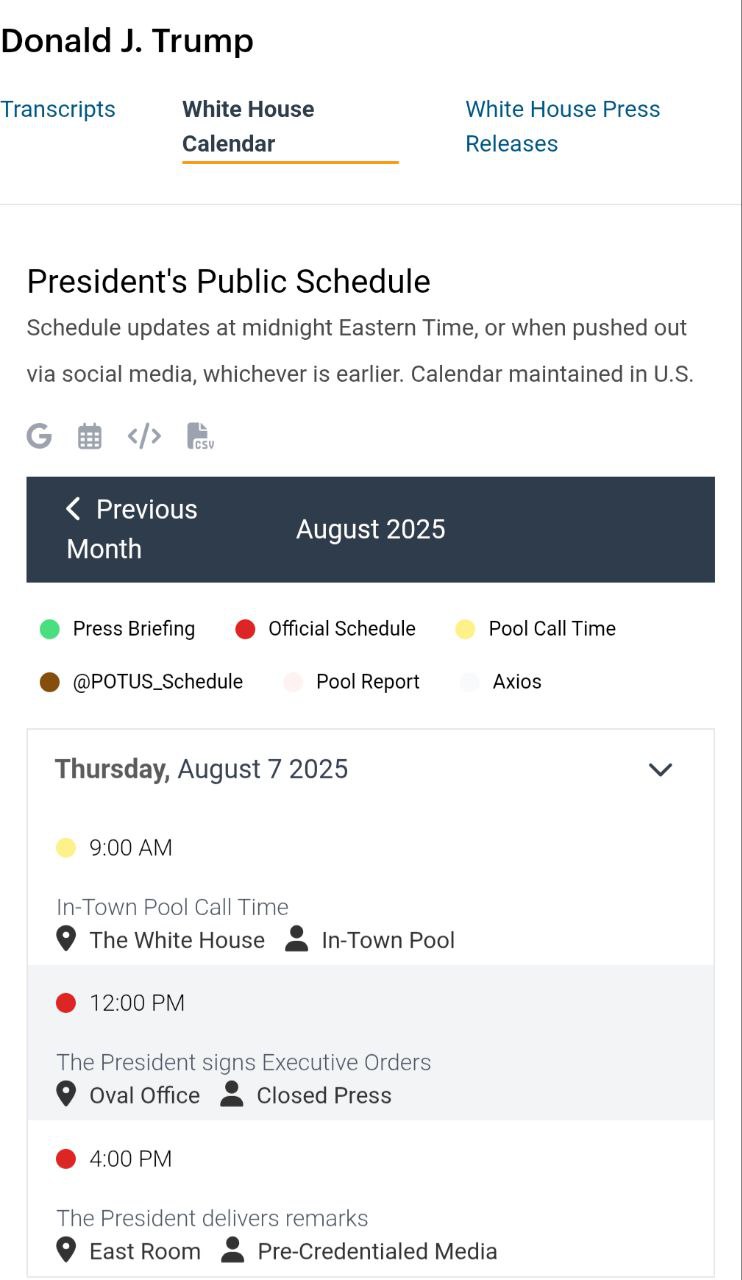Image resolution: width=742 pixels, height=1280 pixels.
Task: Click the Previous Month chevron arrow
Action: coord(73,509)
